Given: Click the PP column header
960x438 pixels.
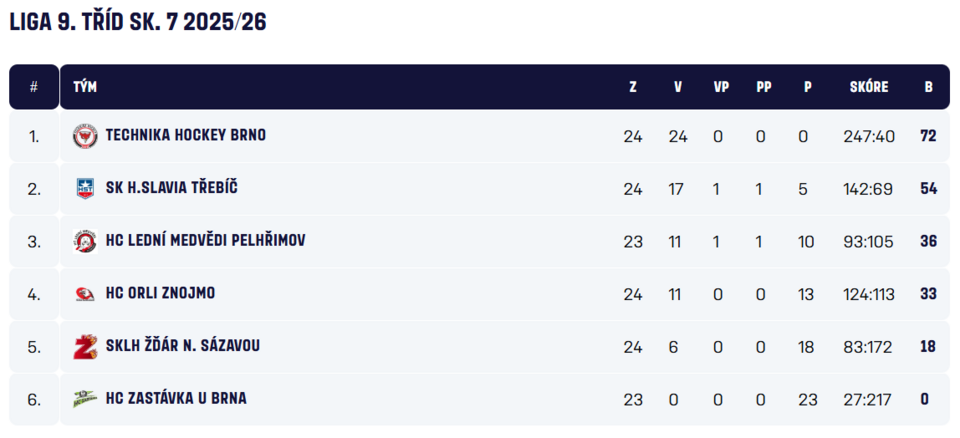Looking at the screenshot, I should coord(764,87).
